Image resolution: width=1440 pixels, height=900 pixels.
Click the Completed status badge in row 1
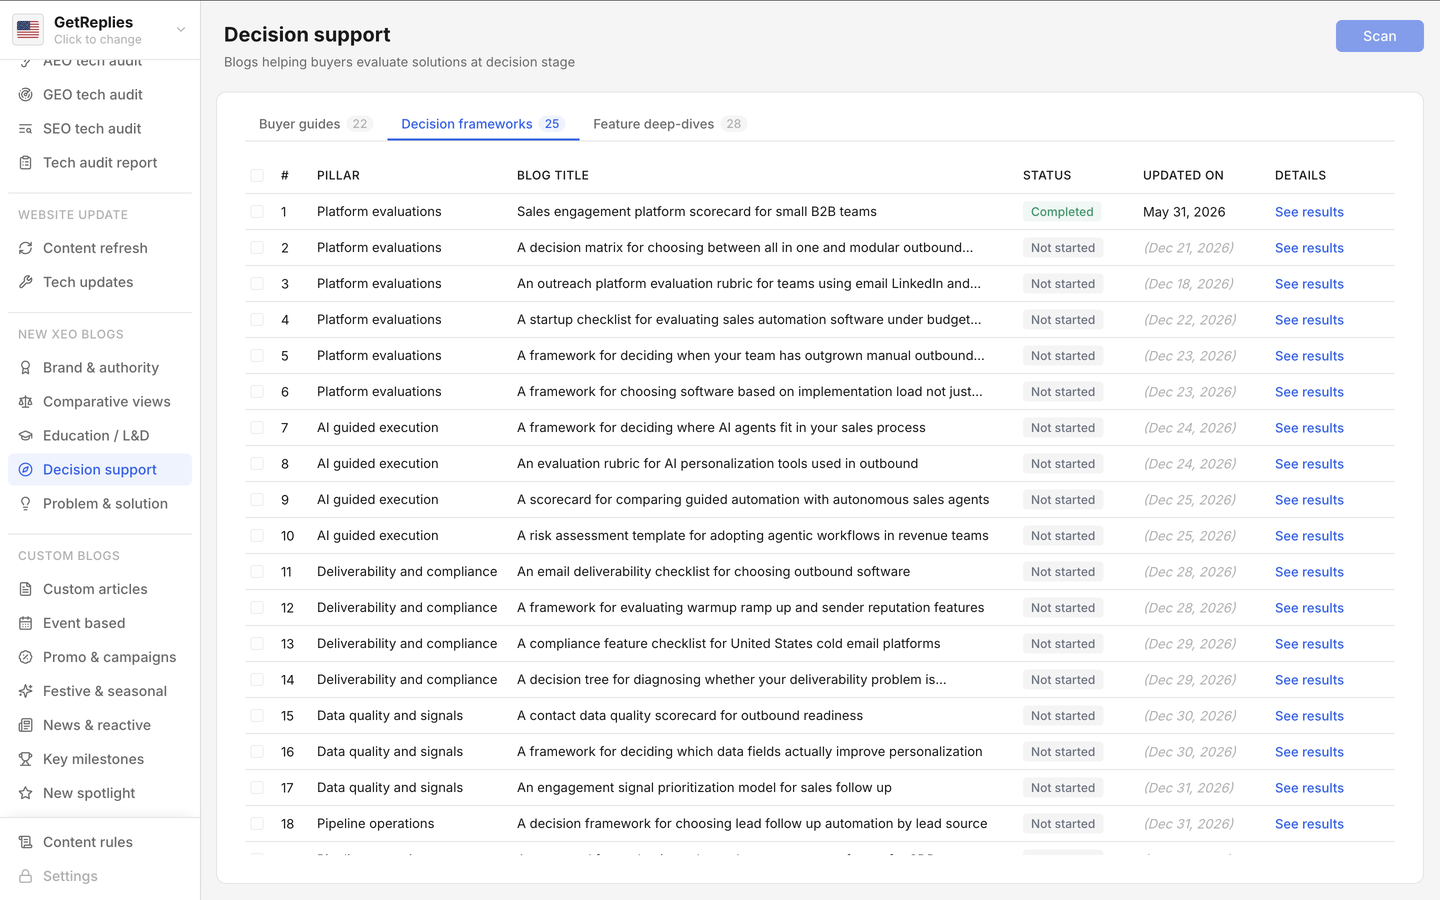tap(1062, 212)
